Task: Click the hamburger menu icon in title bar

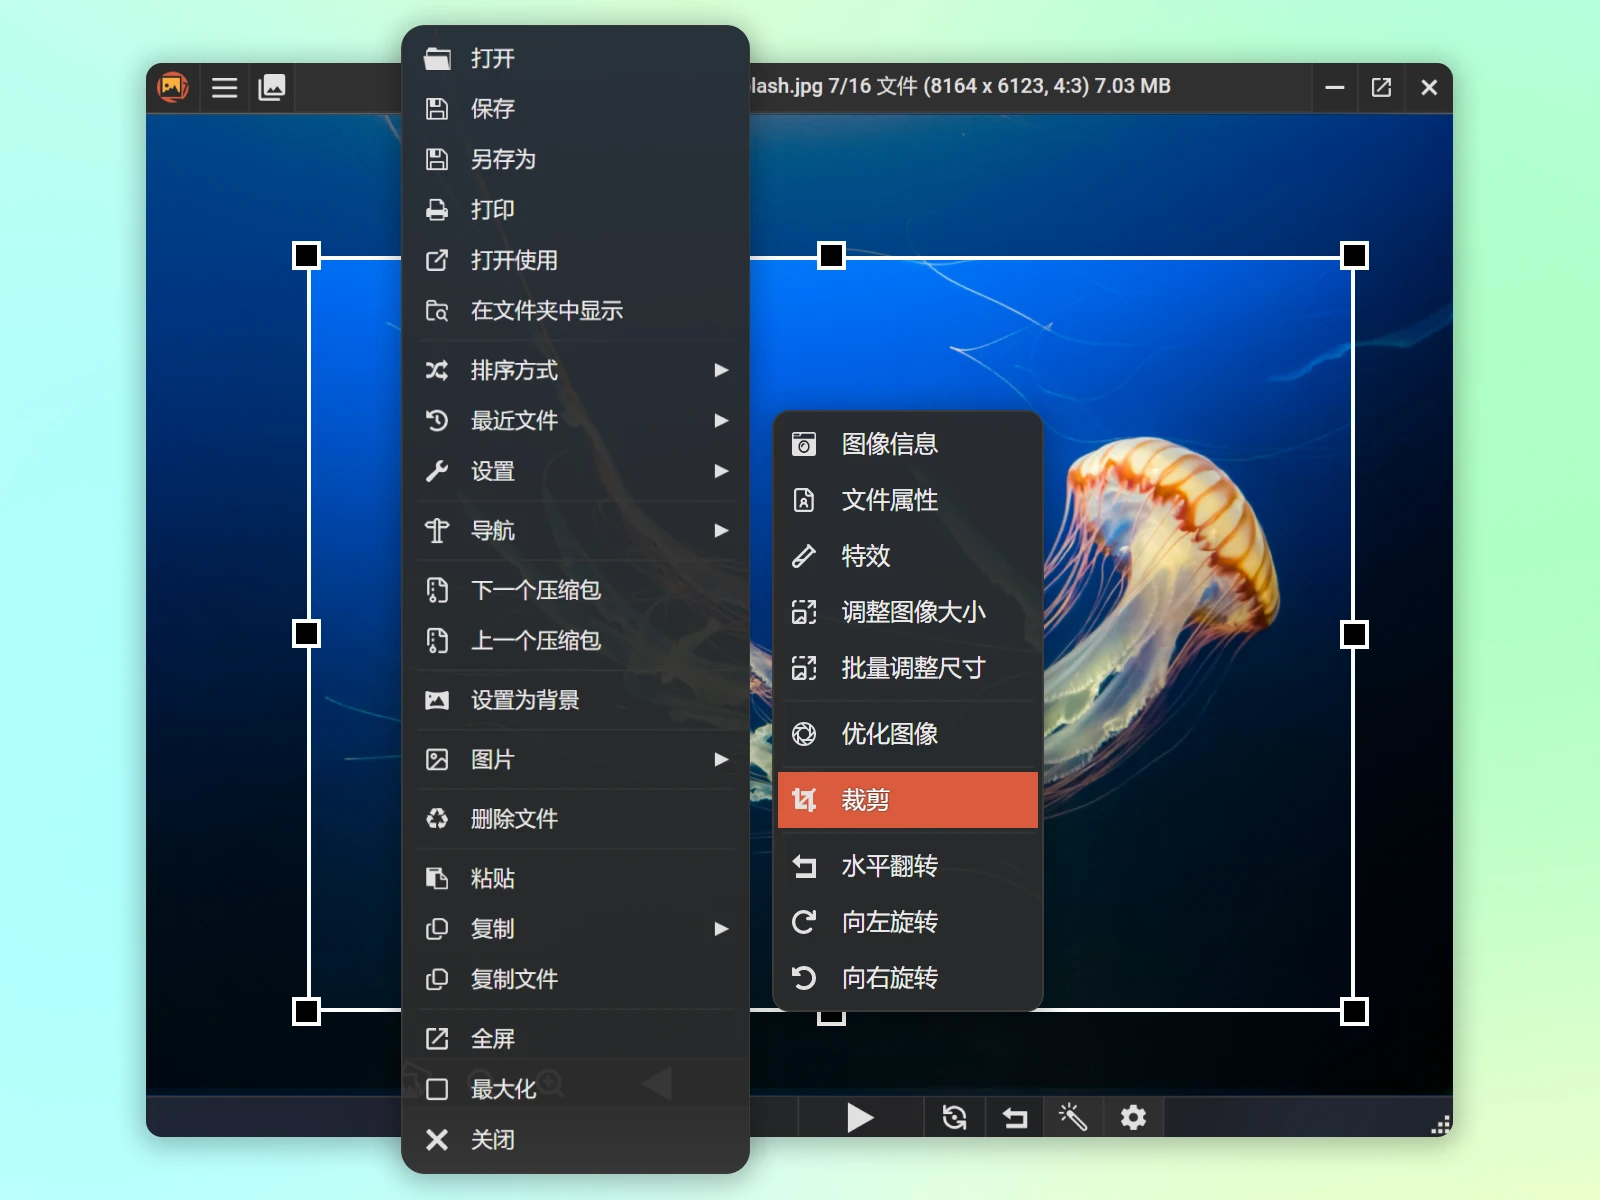Action: pos(224,88)
